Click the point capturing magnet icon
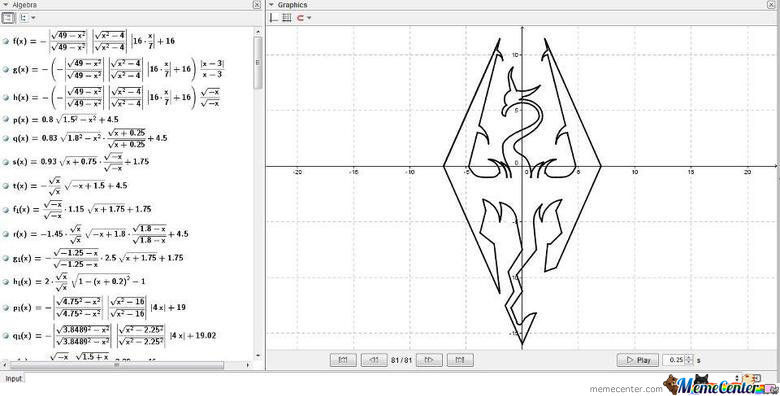Viewport: 780px width, 396px height. tap(300, 18)
